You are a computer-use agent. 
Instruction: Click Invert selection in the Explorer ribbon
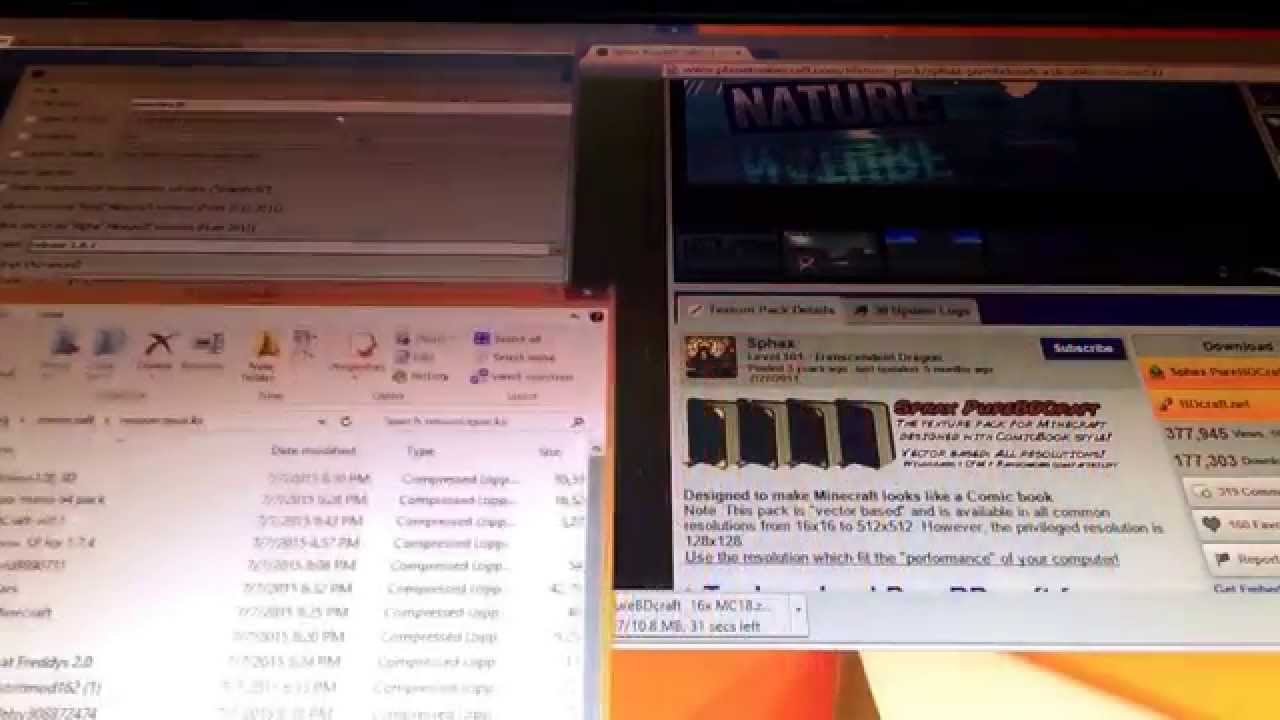click(522, 377)
